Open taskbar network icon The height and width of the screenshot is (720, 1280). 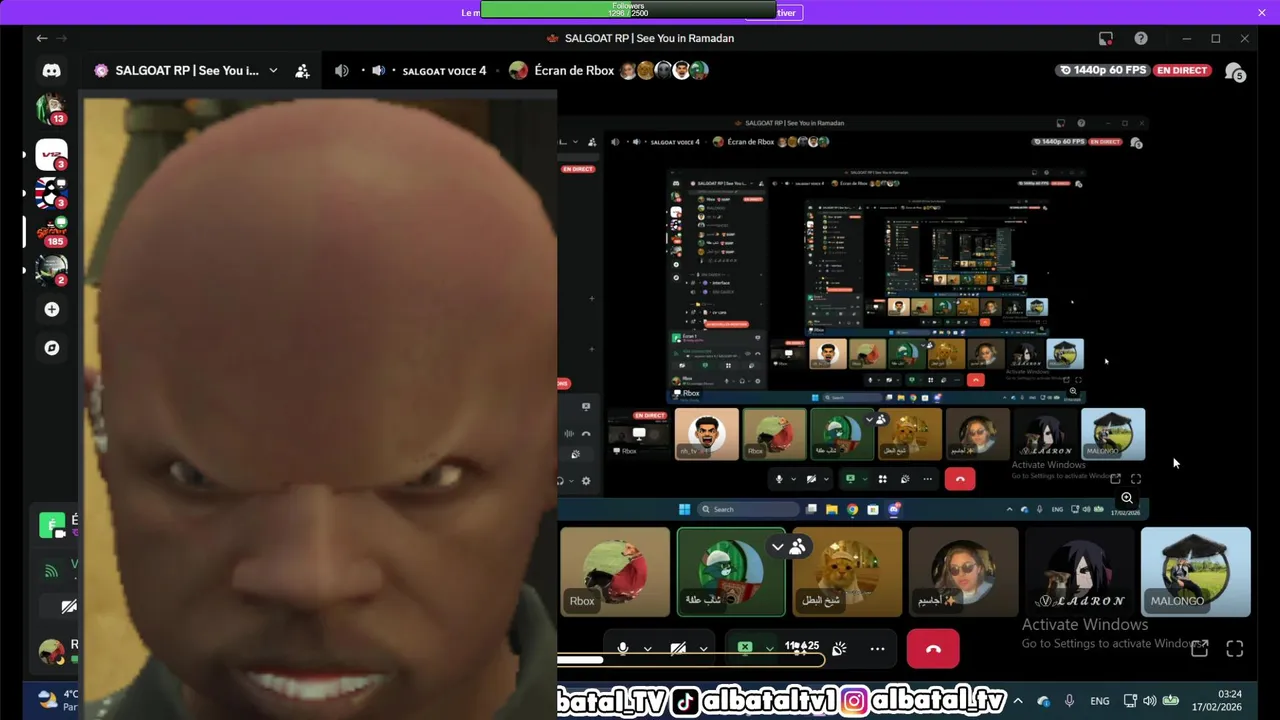1130,701
